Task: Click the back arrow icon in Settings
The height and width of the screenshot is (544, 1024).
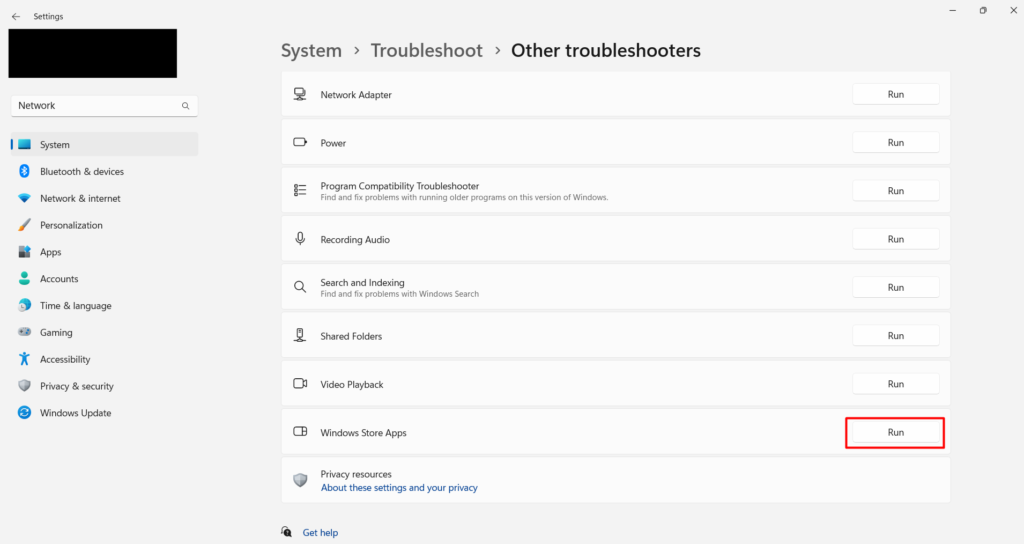Action: 16,16
